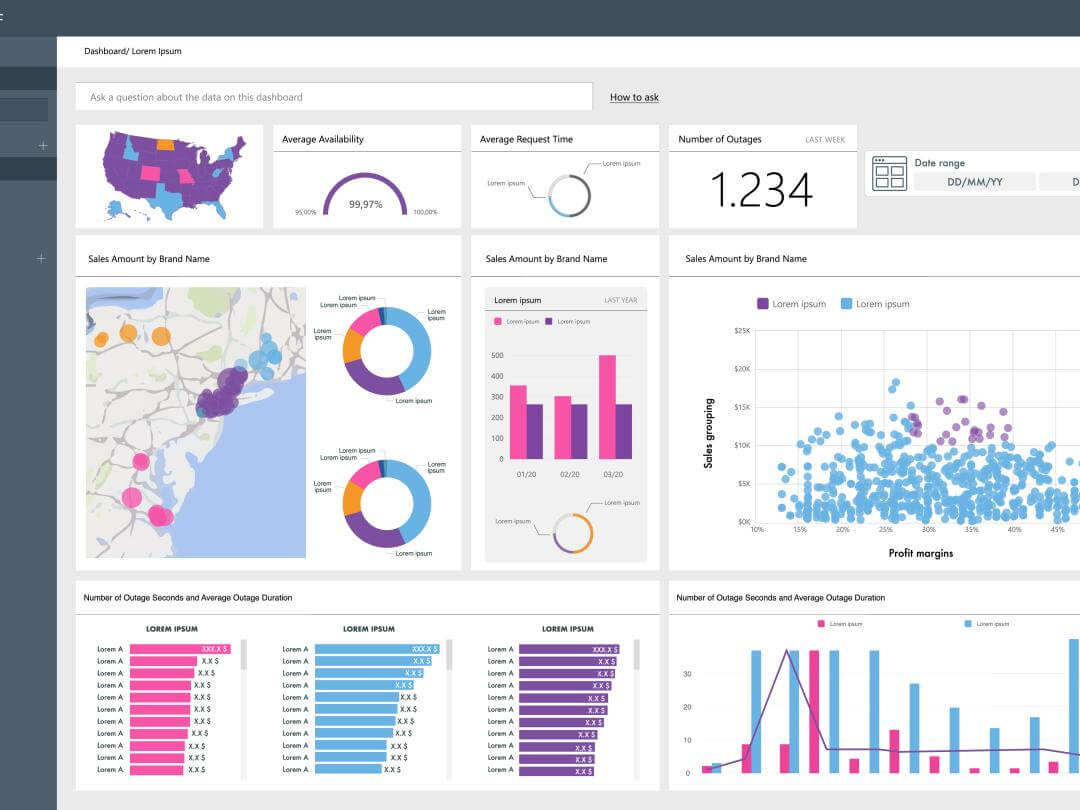The width and height of the screenshot is (1080, 810).
Task: Open the How to ask link
Action: pyautogui.click(x=634, y=97)
